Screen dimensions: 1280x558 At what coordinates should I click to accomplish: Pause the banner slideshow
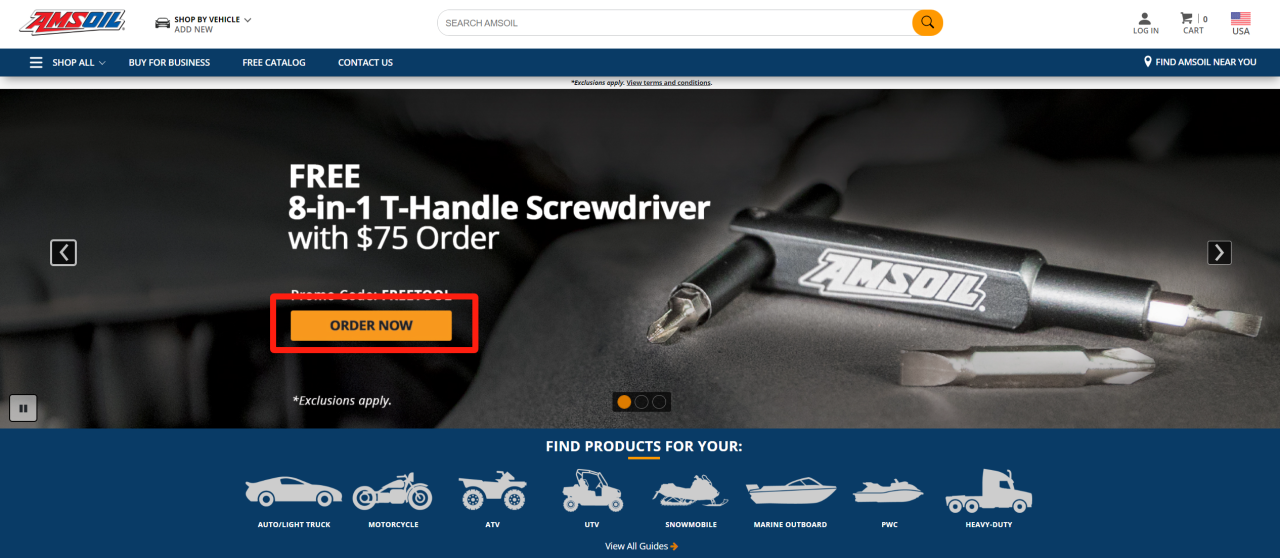[23, 408]
